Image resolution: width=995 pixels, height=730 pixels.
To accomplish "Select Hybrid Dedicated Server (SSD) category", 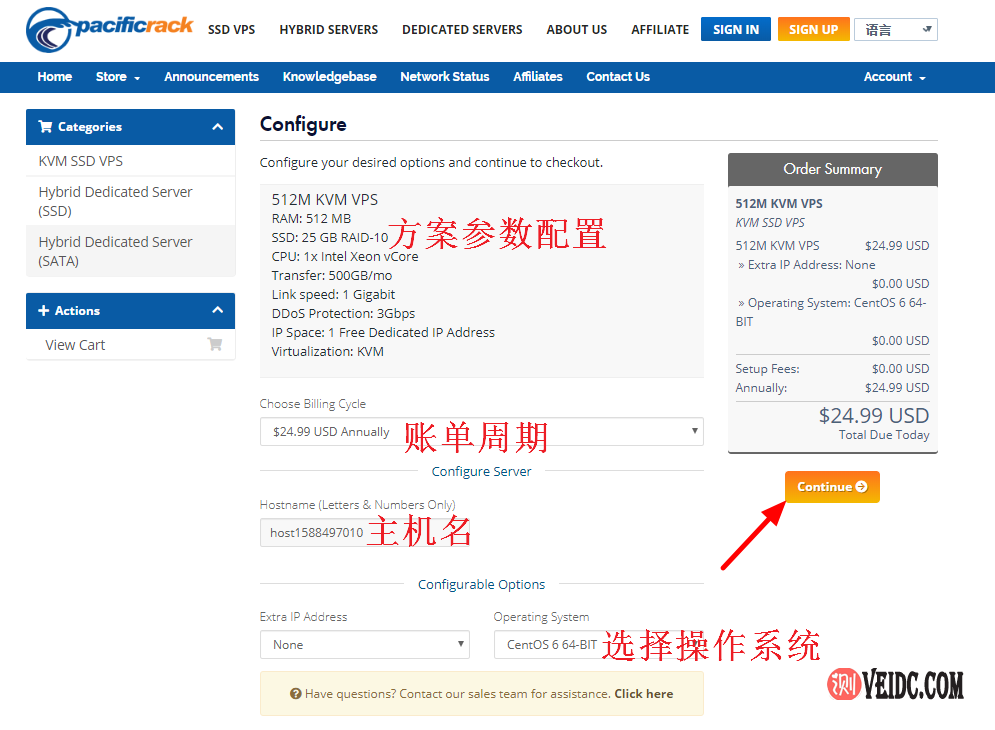I will [x=130, y=201].
